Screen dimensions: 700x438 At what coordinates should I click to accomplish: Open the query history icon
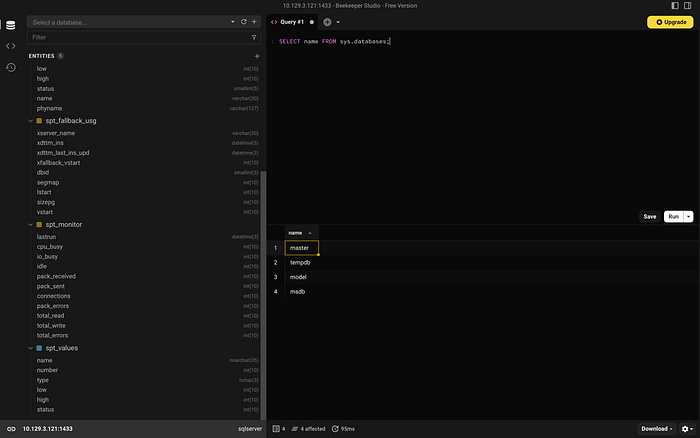(11, 67)
